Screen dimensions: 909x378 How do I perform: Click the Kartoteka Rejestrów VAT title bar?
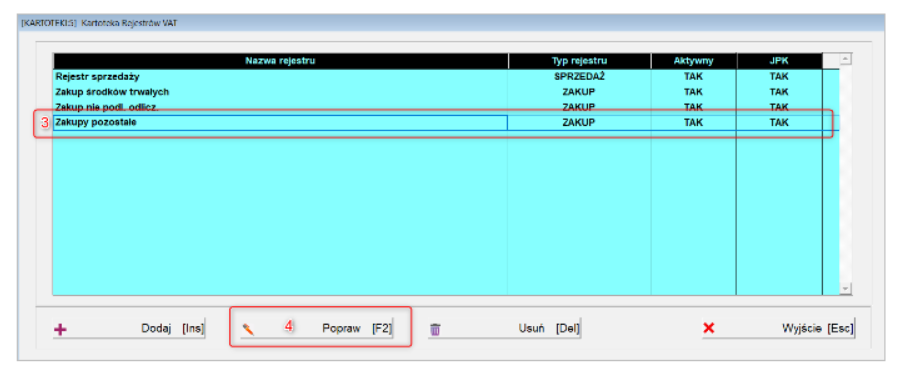click(451, 23)
